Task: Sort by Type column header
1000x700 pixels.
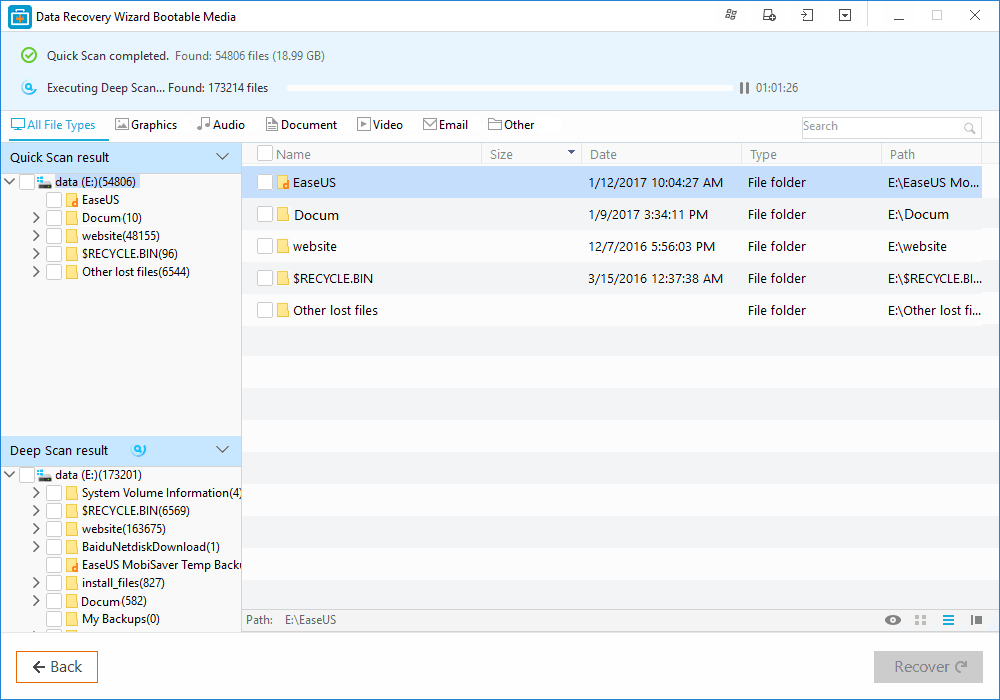Action: point(811,154)
